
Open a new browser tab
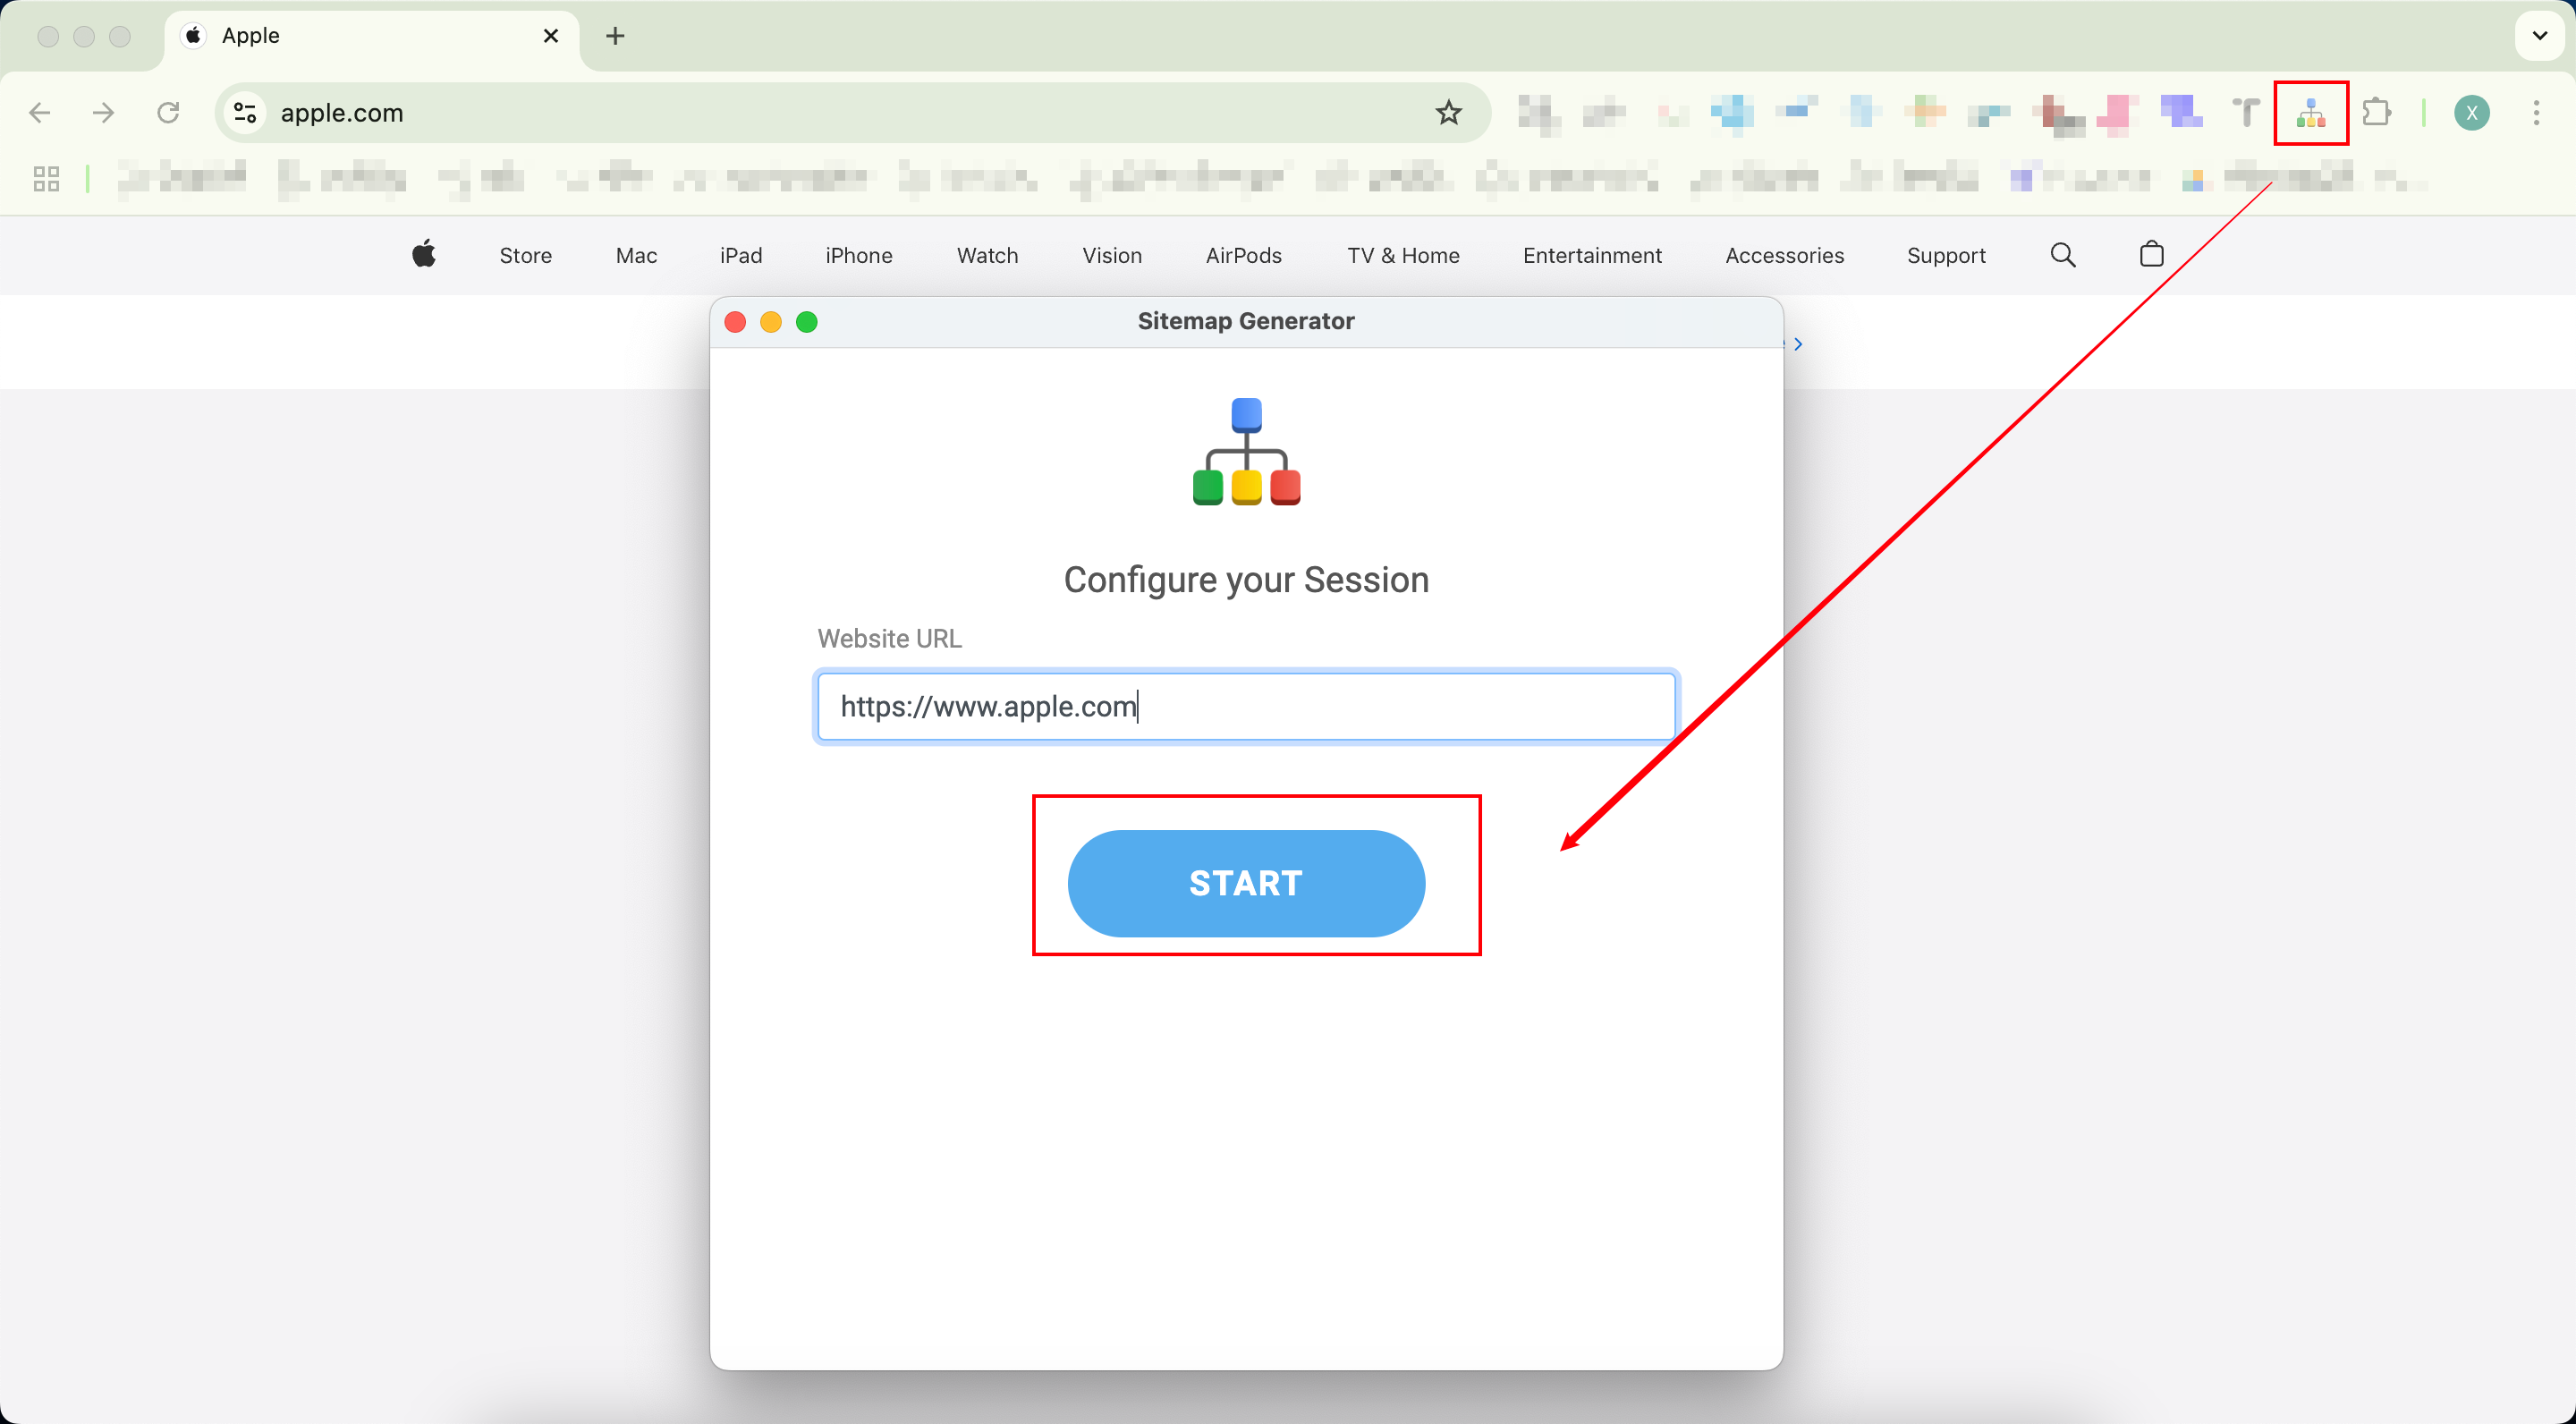click(x=615, y=36)
